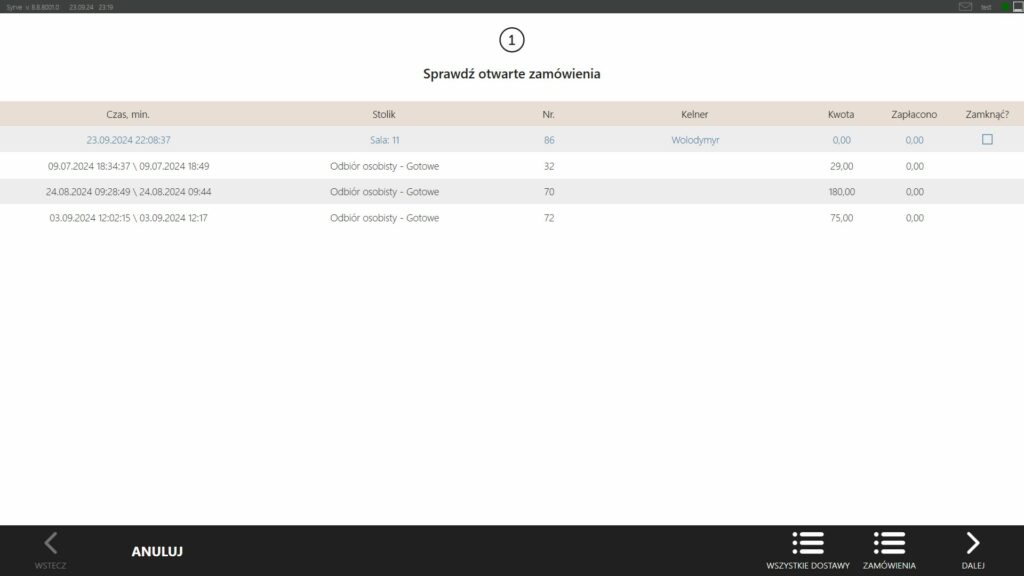Select order dated 03.09.2024 12:02:15
This screenshot has height=576, width=1024.
click(128, 218)
